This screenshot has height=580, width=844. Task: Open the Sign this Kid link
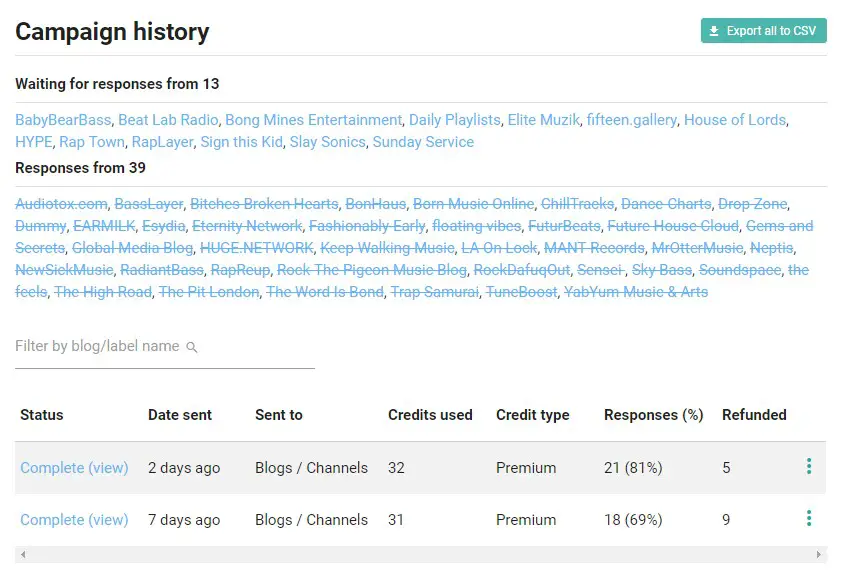click(242, 142)
